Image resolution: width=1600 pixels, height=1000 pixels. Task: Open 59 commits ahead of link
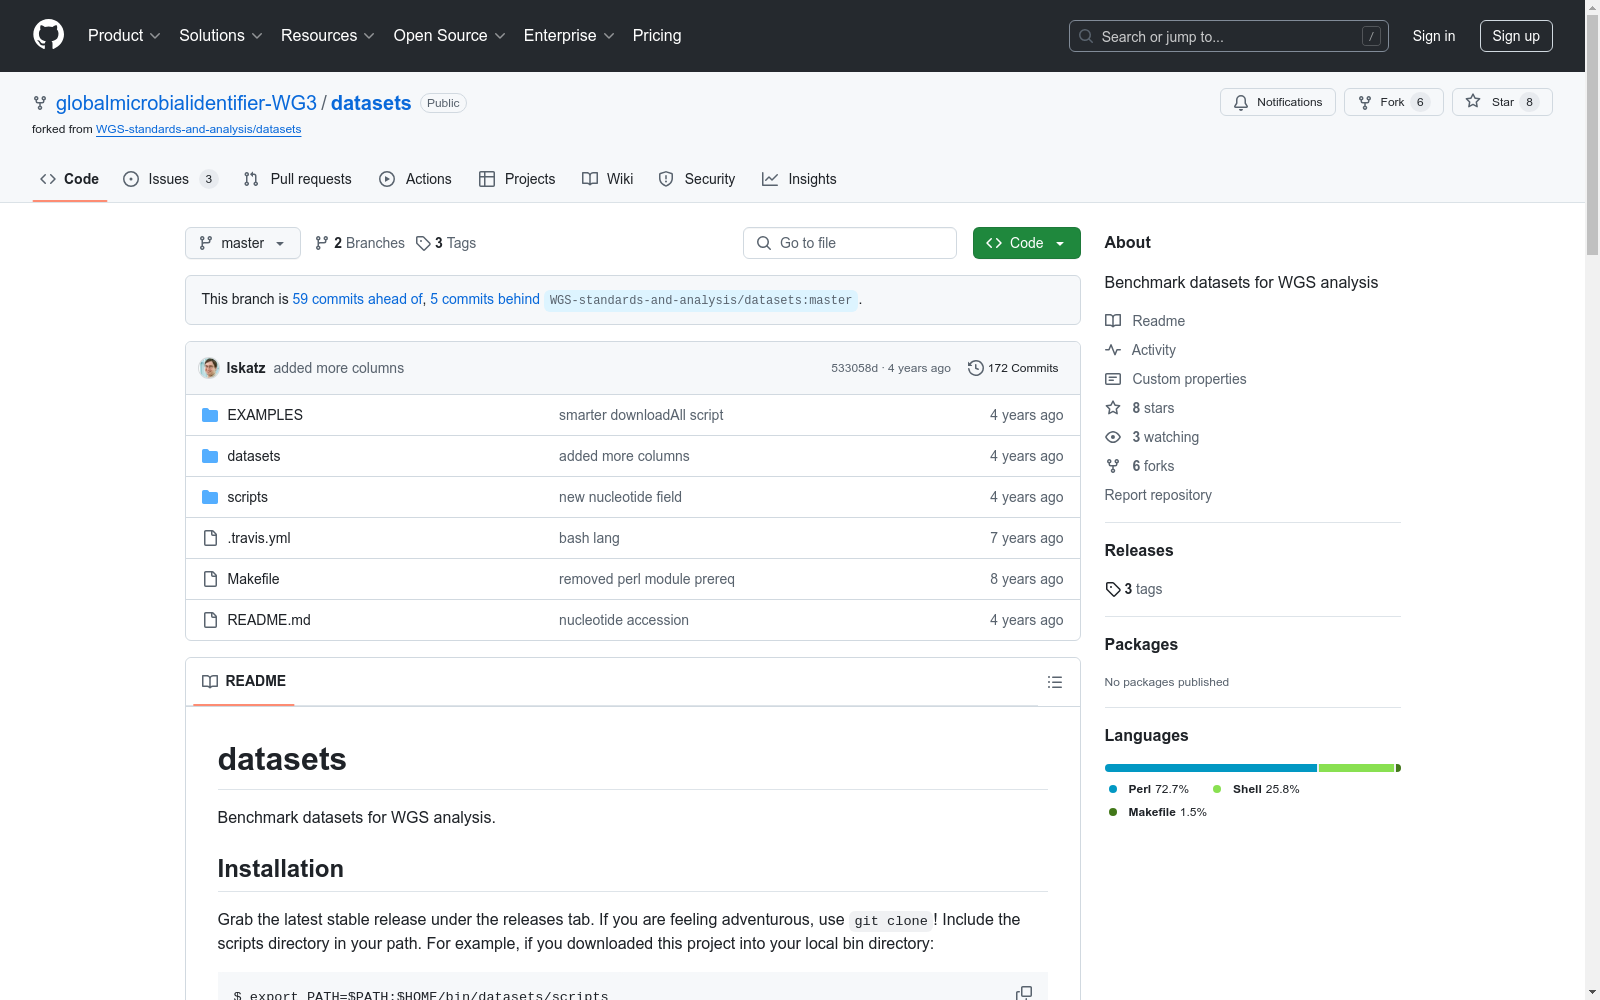tap(358, 299)
